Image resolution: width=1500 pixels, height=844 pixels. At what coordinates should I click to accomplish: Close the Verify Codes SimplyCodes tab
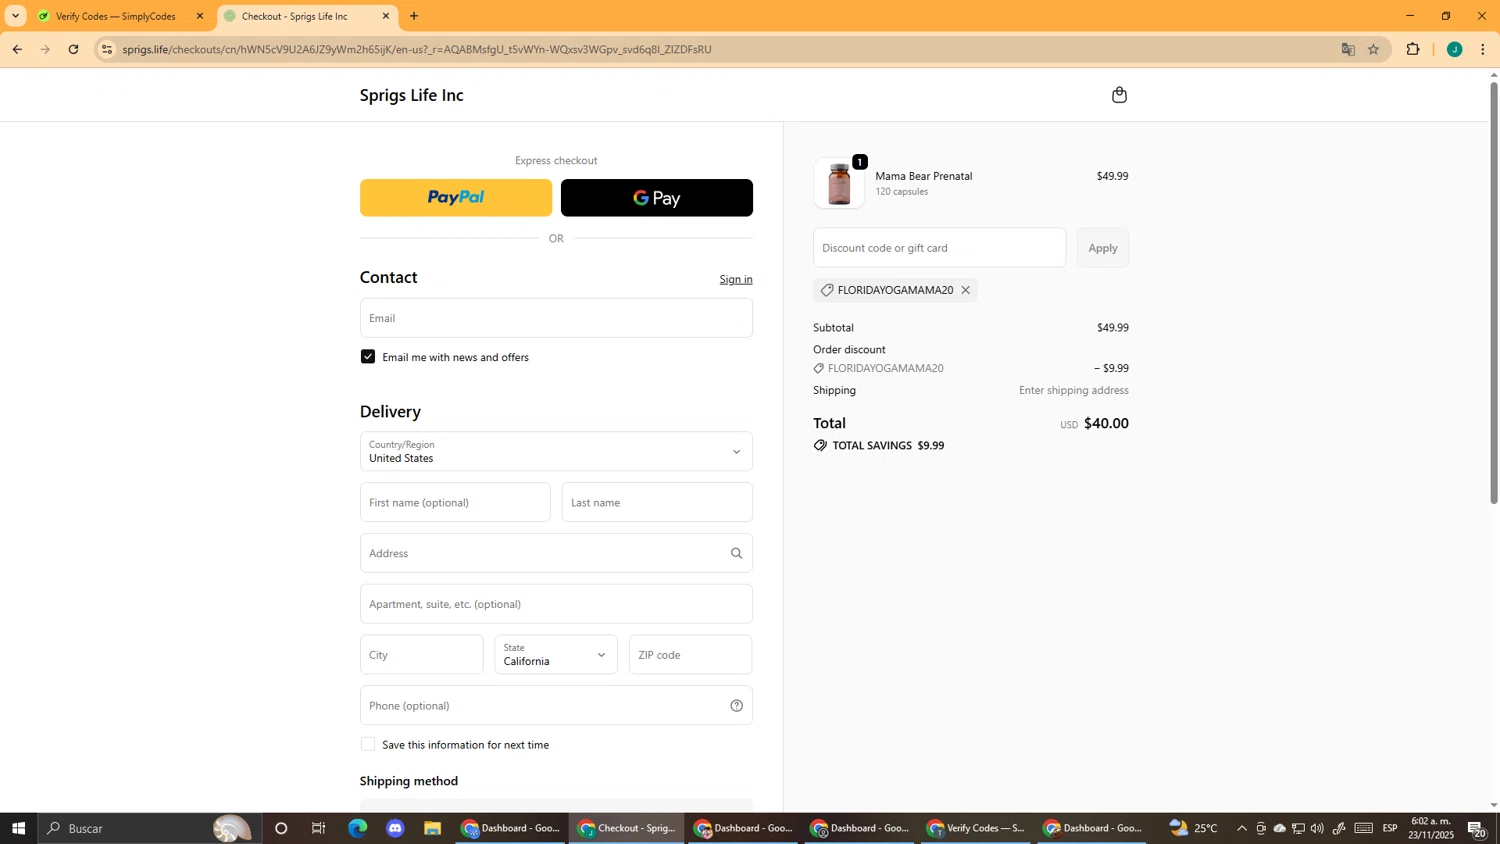(199, 16)
